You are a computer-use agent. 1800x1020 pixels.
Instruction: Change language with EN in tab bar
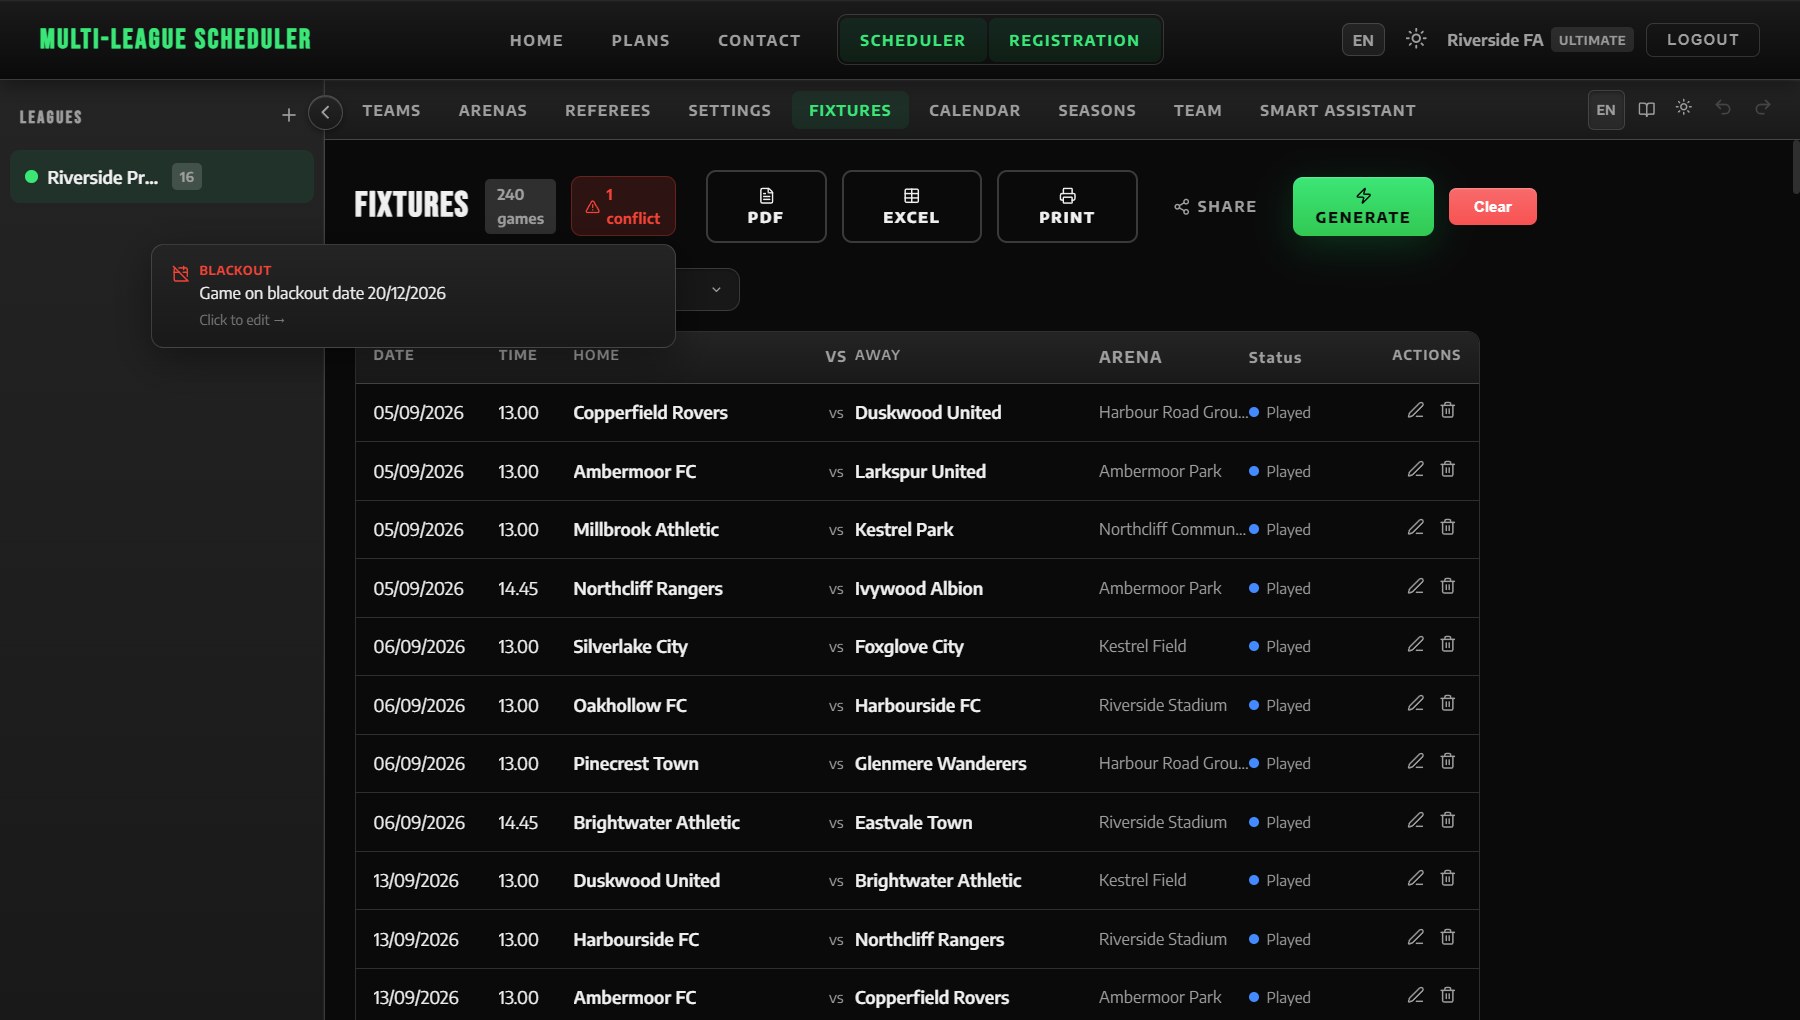(1606, 110)
